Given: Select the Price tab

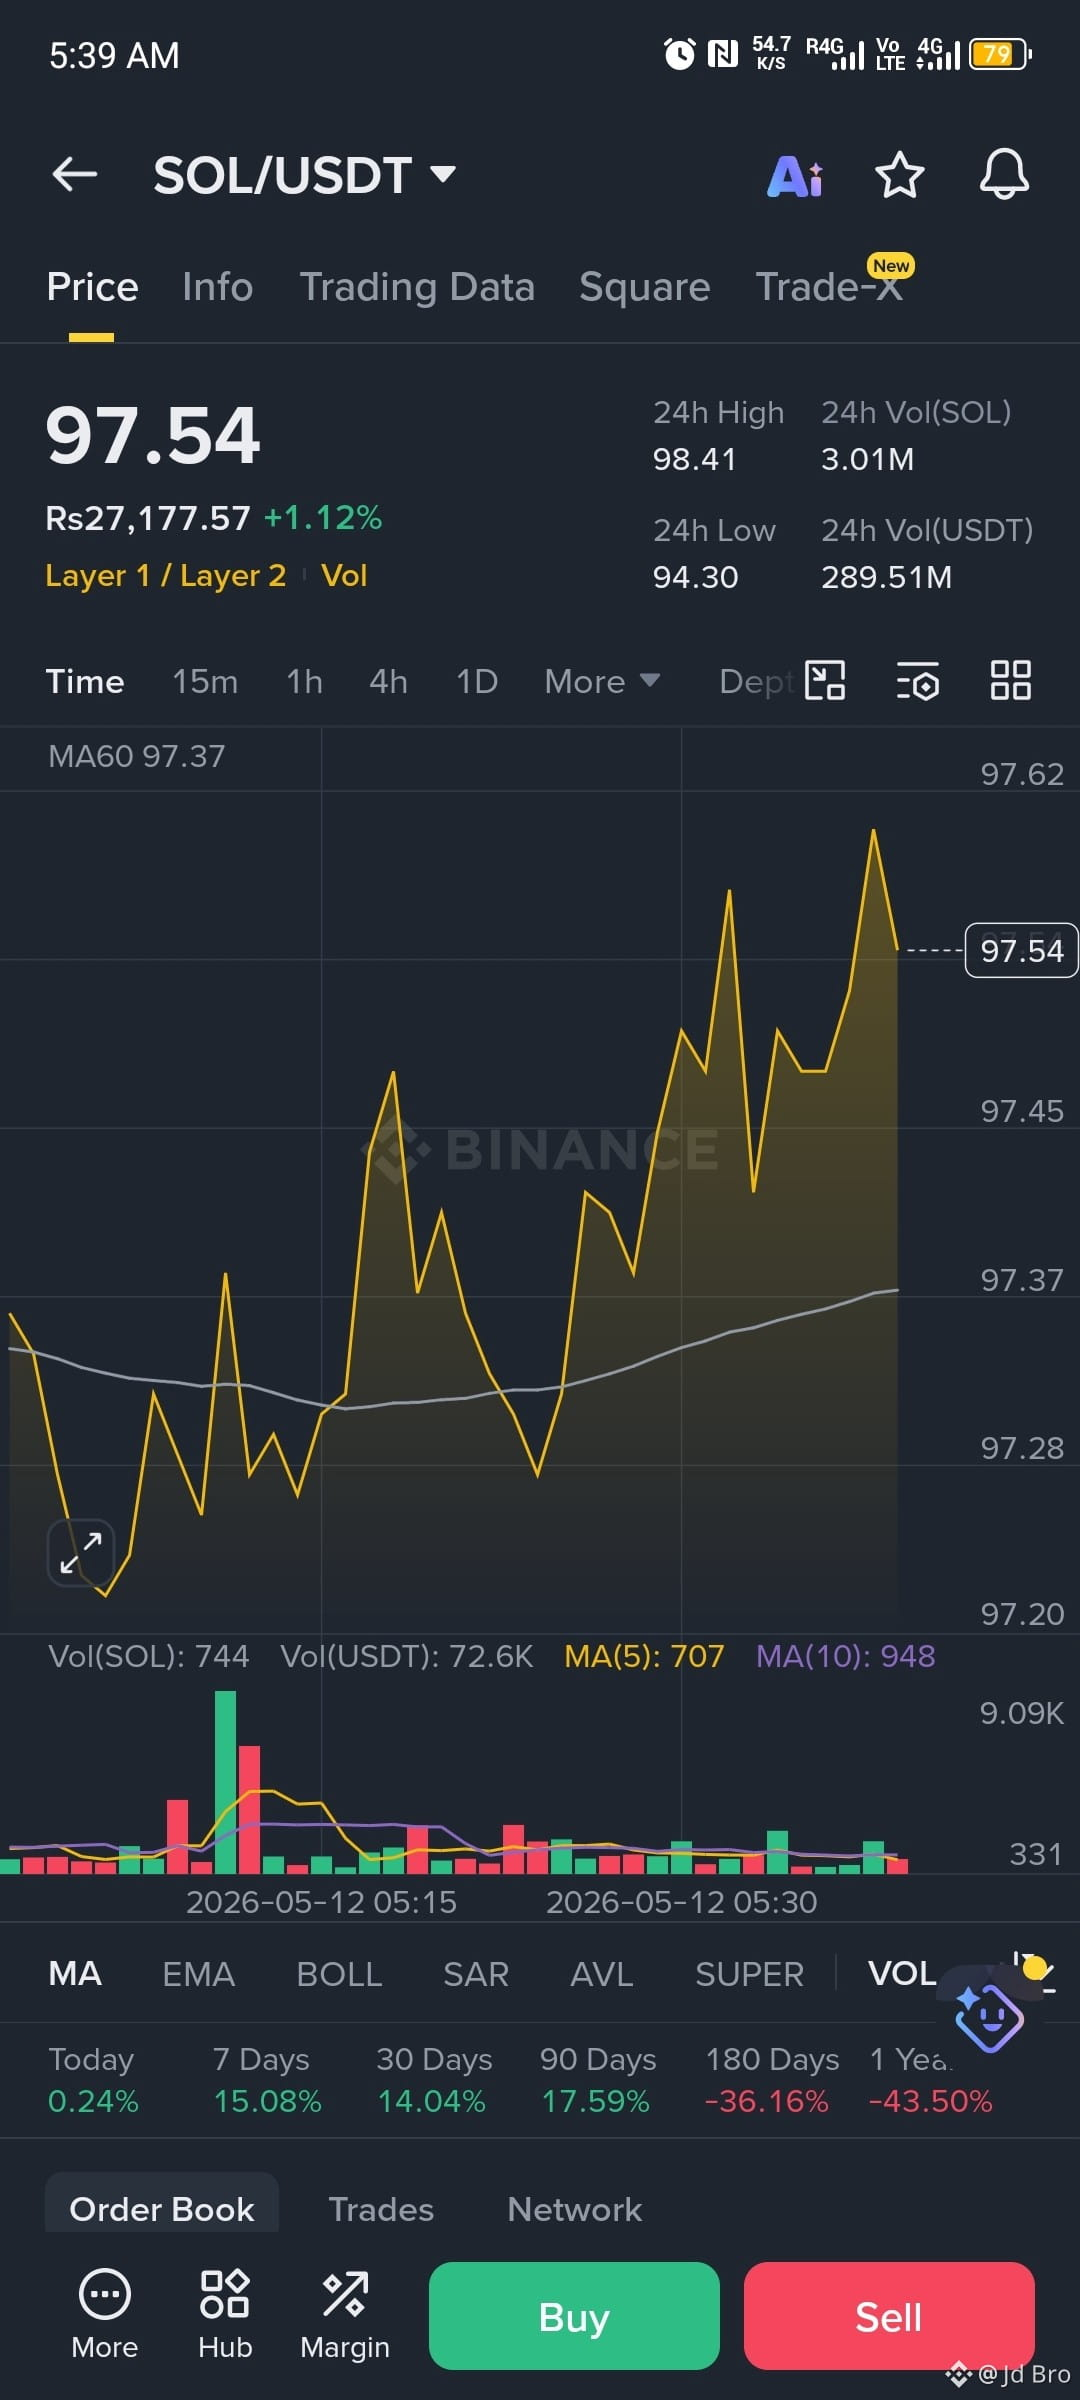Looking at the screenshot, I should (x=93, y=287).
